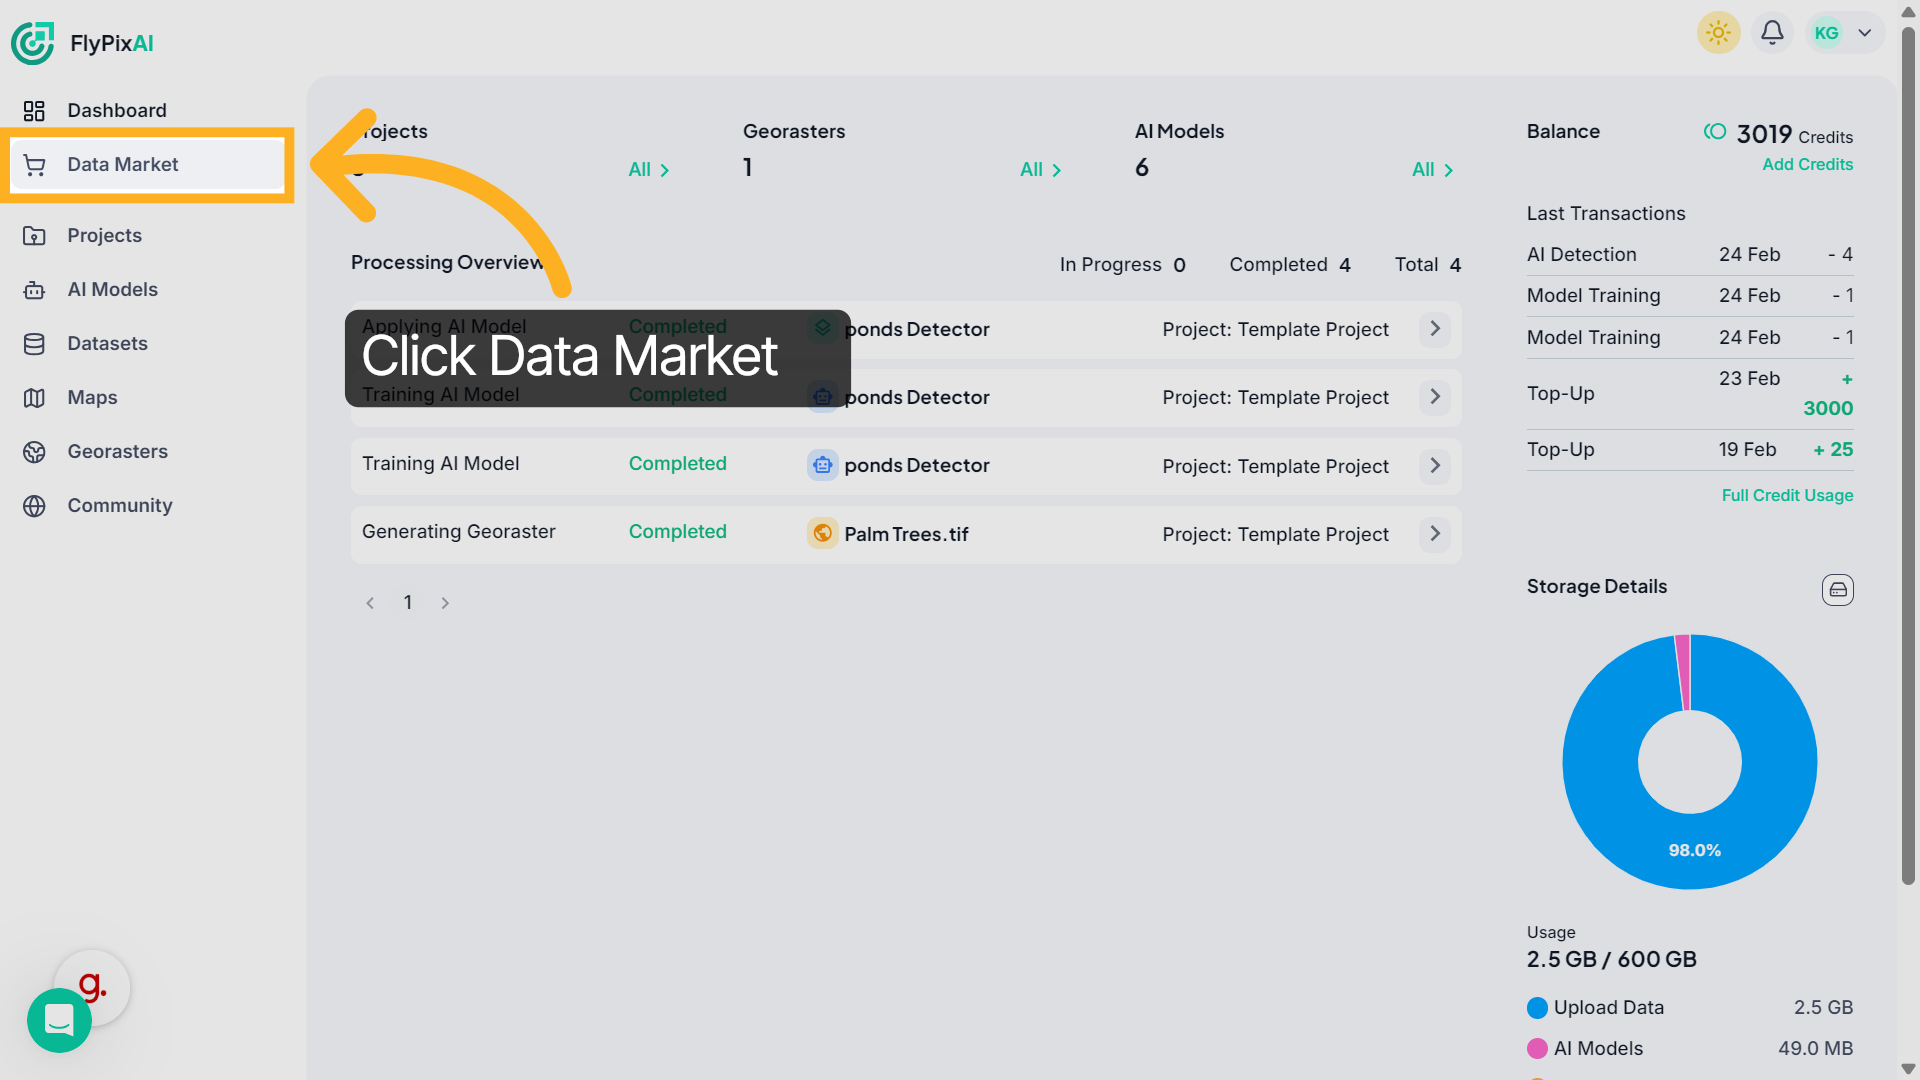1920x1080 pixels.
Task: Open Data Market in the sidebar
Action: pyautogui.click(x=148, y=164)
